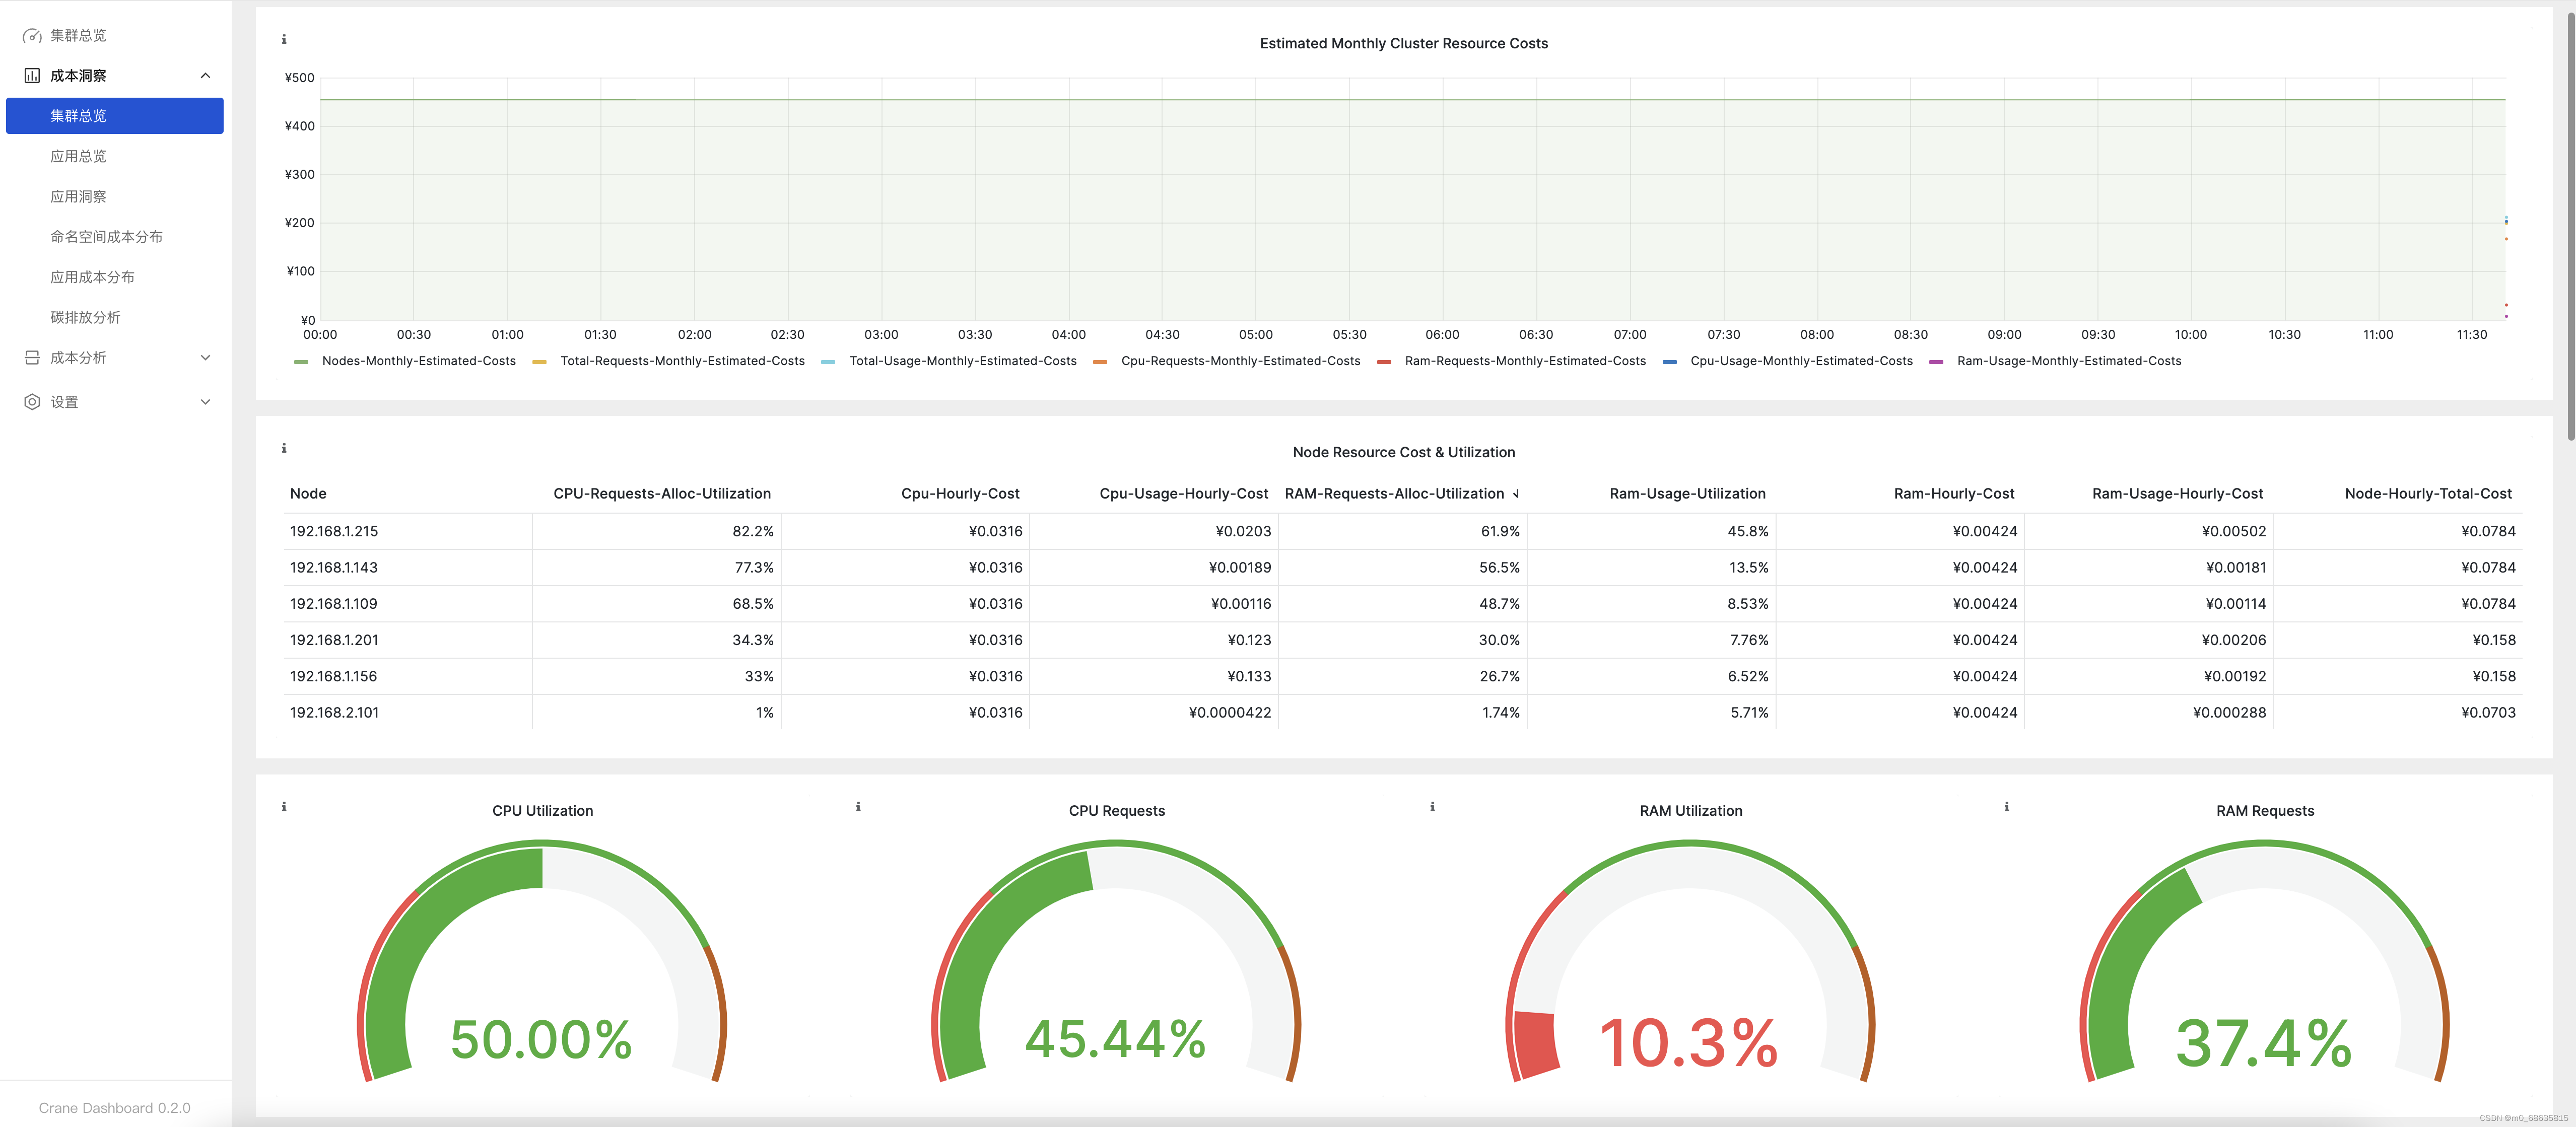Click sort arrow on RAM-Requests-Alloc-Utilization column
The height and width of the screenshot is (1127, 2576).
coord(1516,494)
